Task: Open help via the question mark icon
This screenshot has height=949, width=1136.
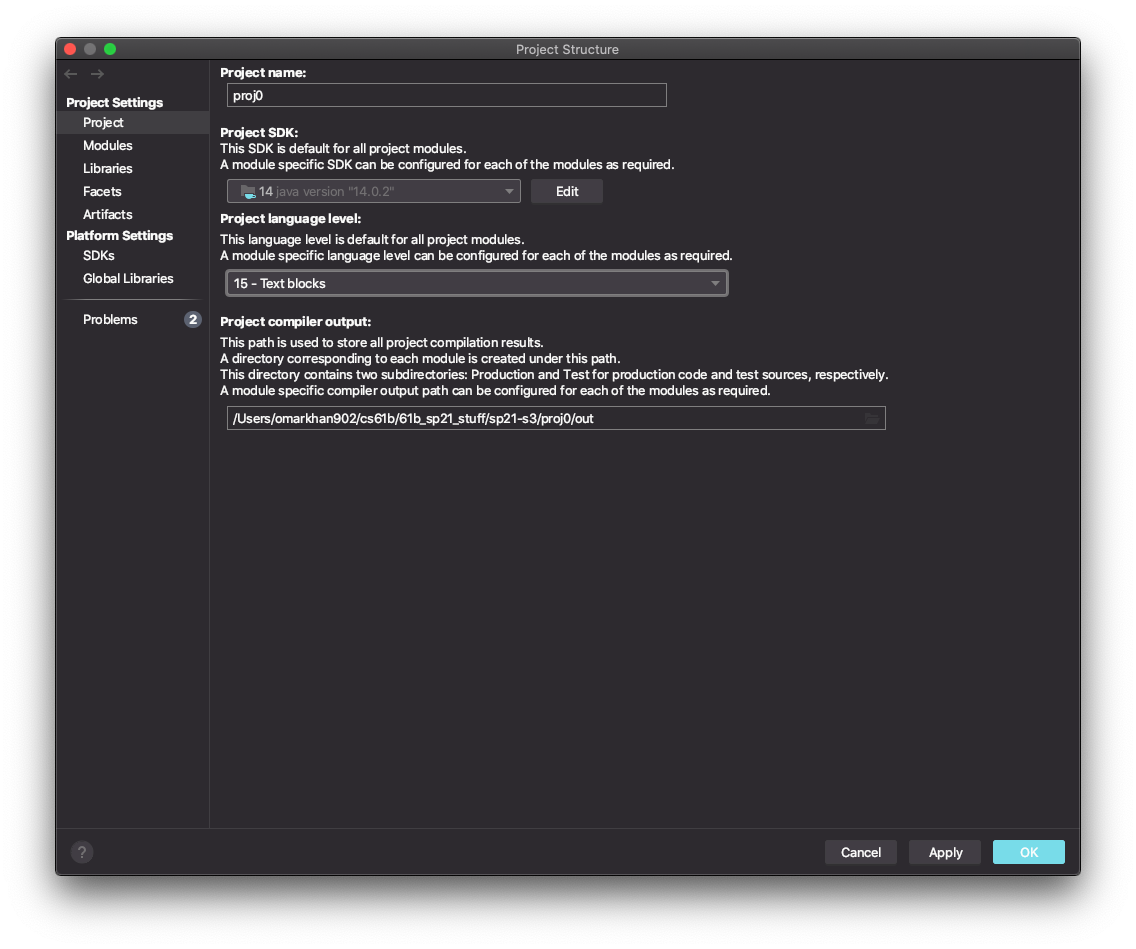Action: [x=81, y=852]
